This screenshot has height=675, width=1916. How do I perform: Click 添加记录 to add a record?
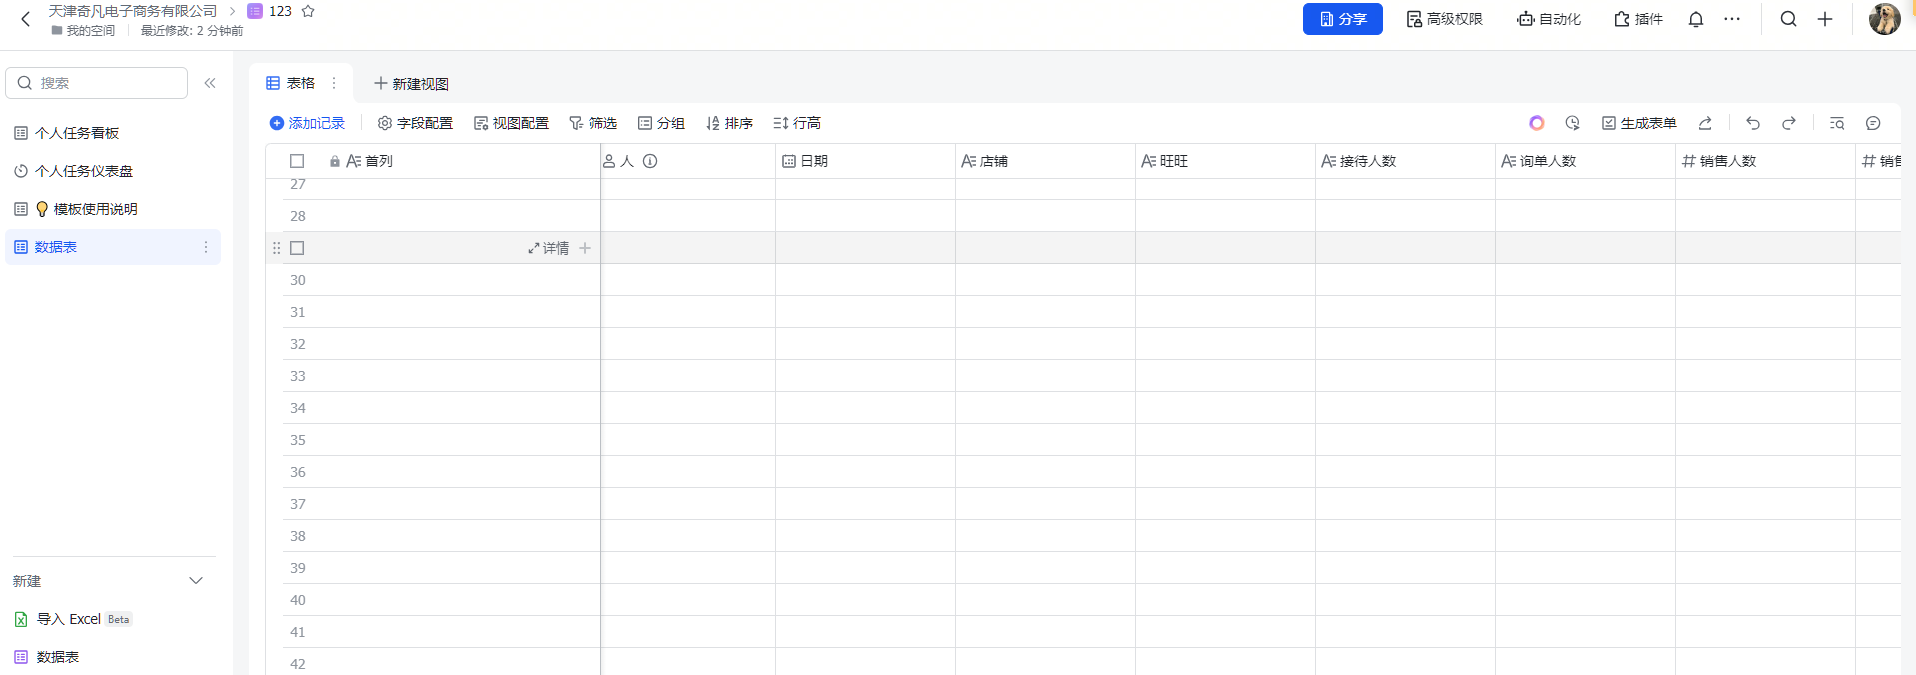pyautogui.click(x=307, y=123)
